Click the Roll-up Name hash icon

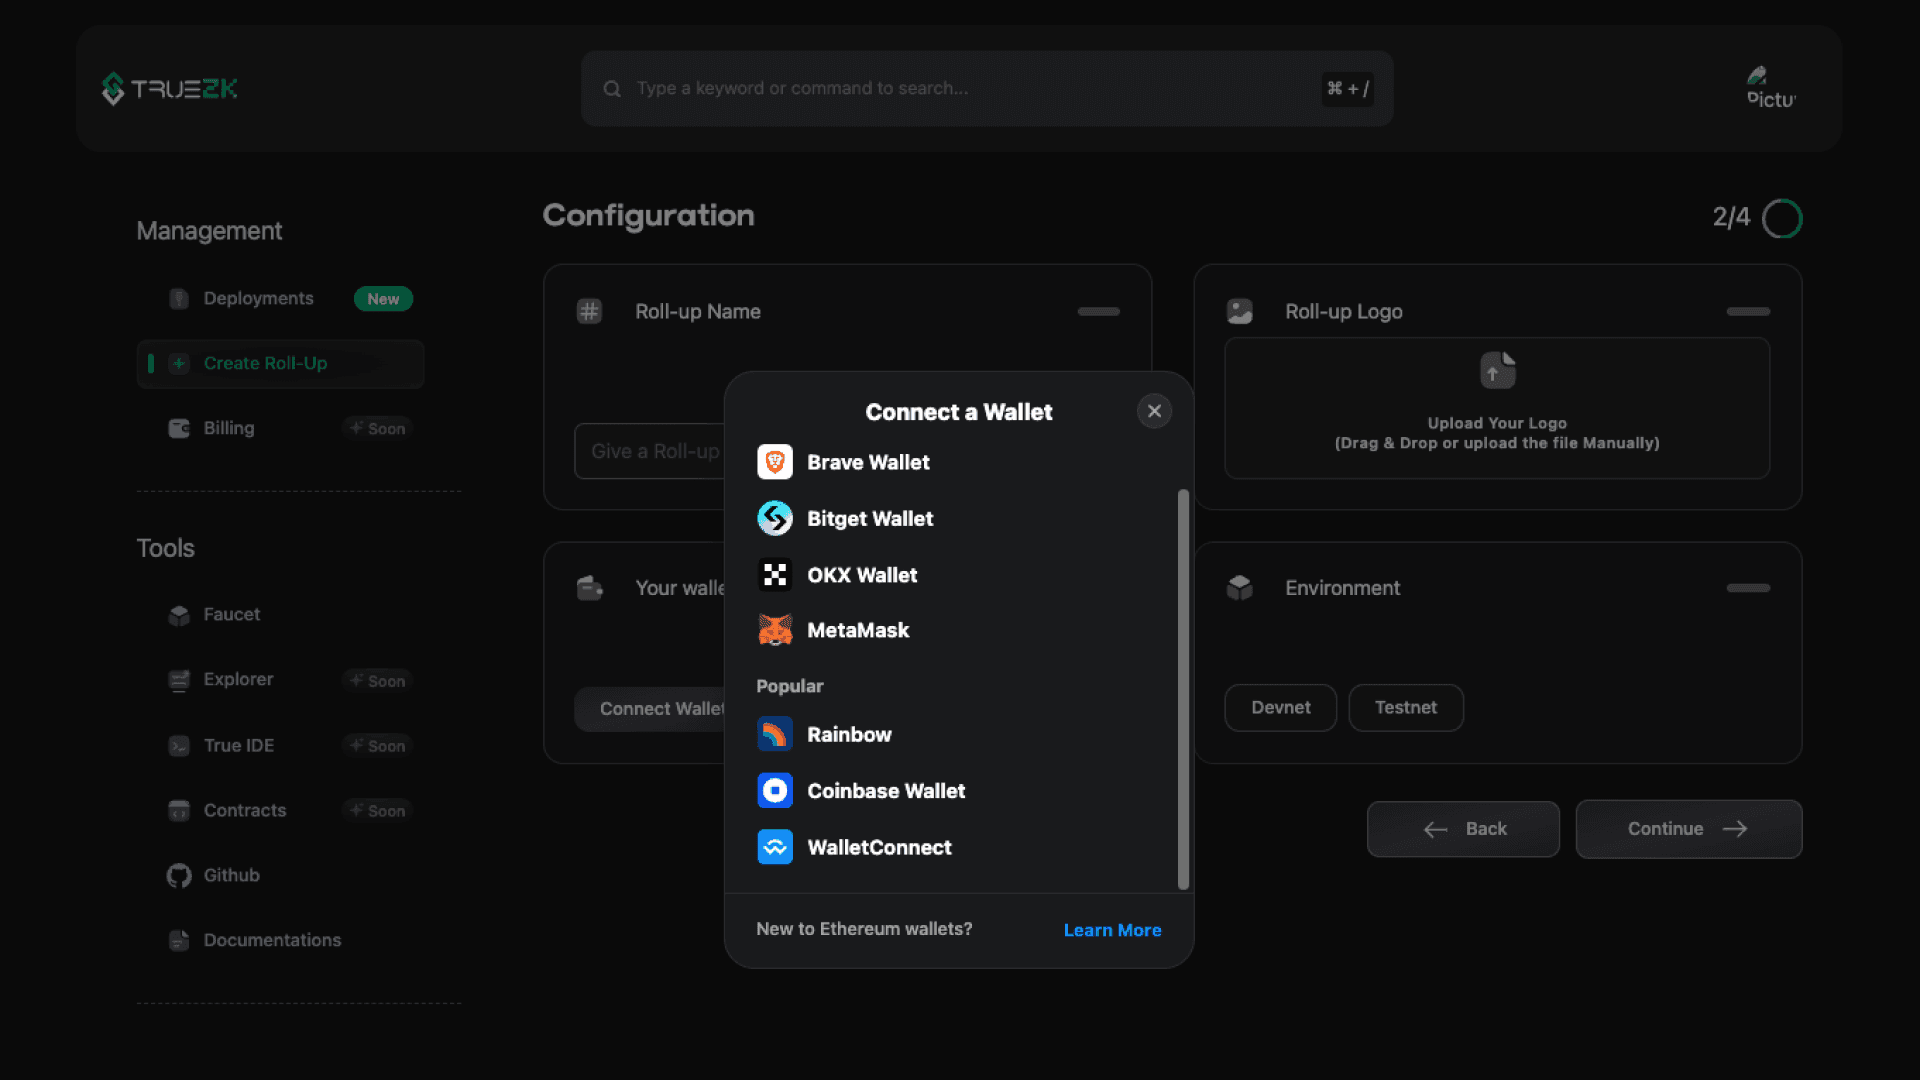tap(589, 311)
